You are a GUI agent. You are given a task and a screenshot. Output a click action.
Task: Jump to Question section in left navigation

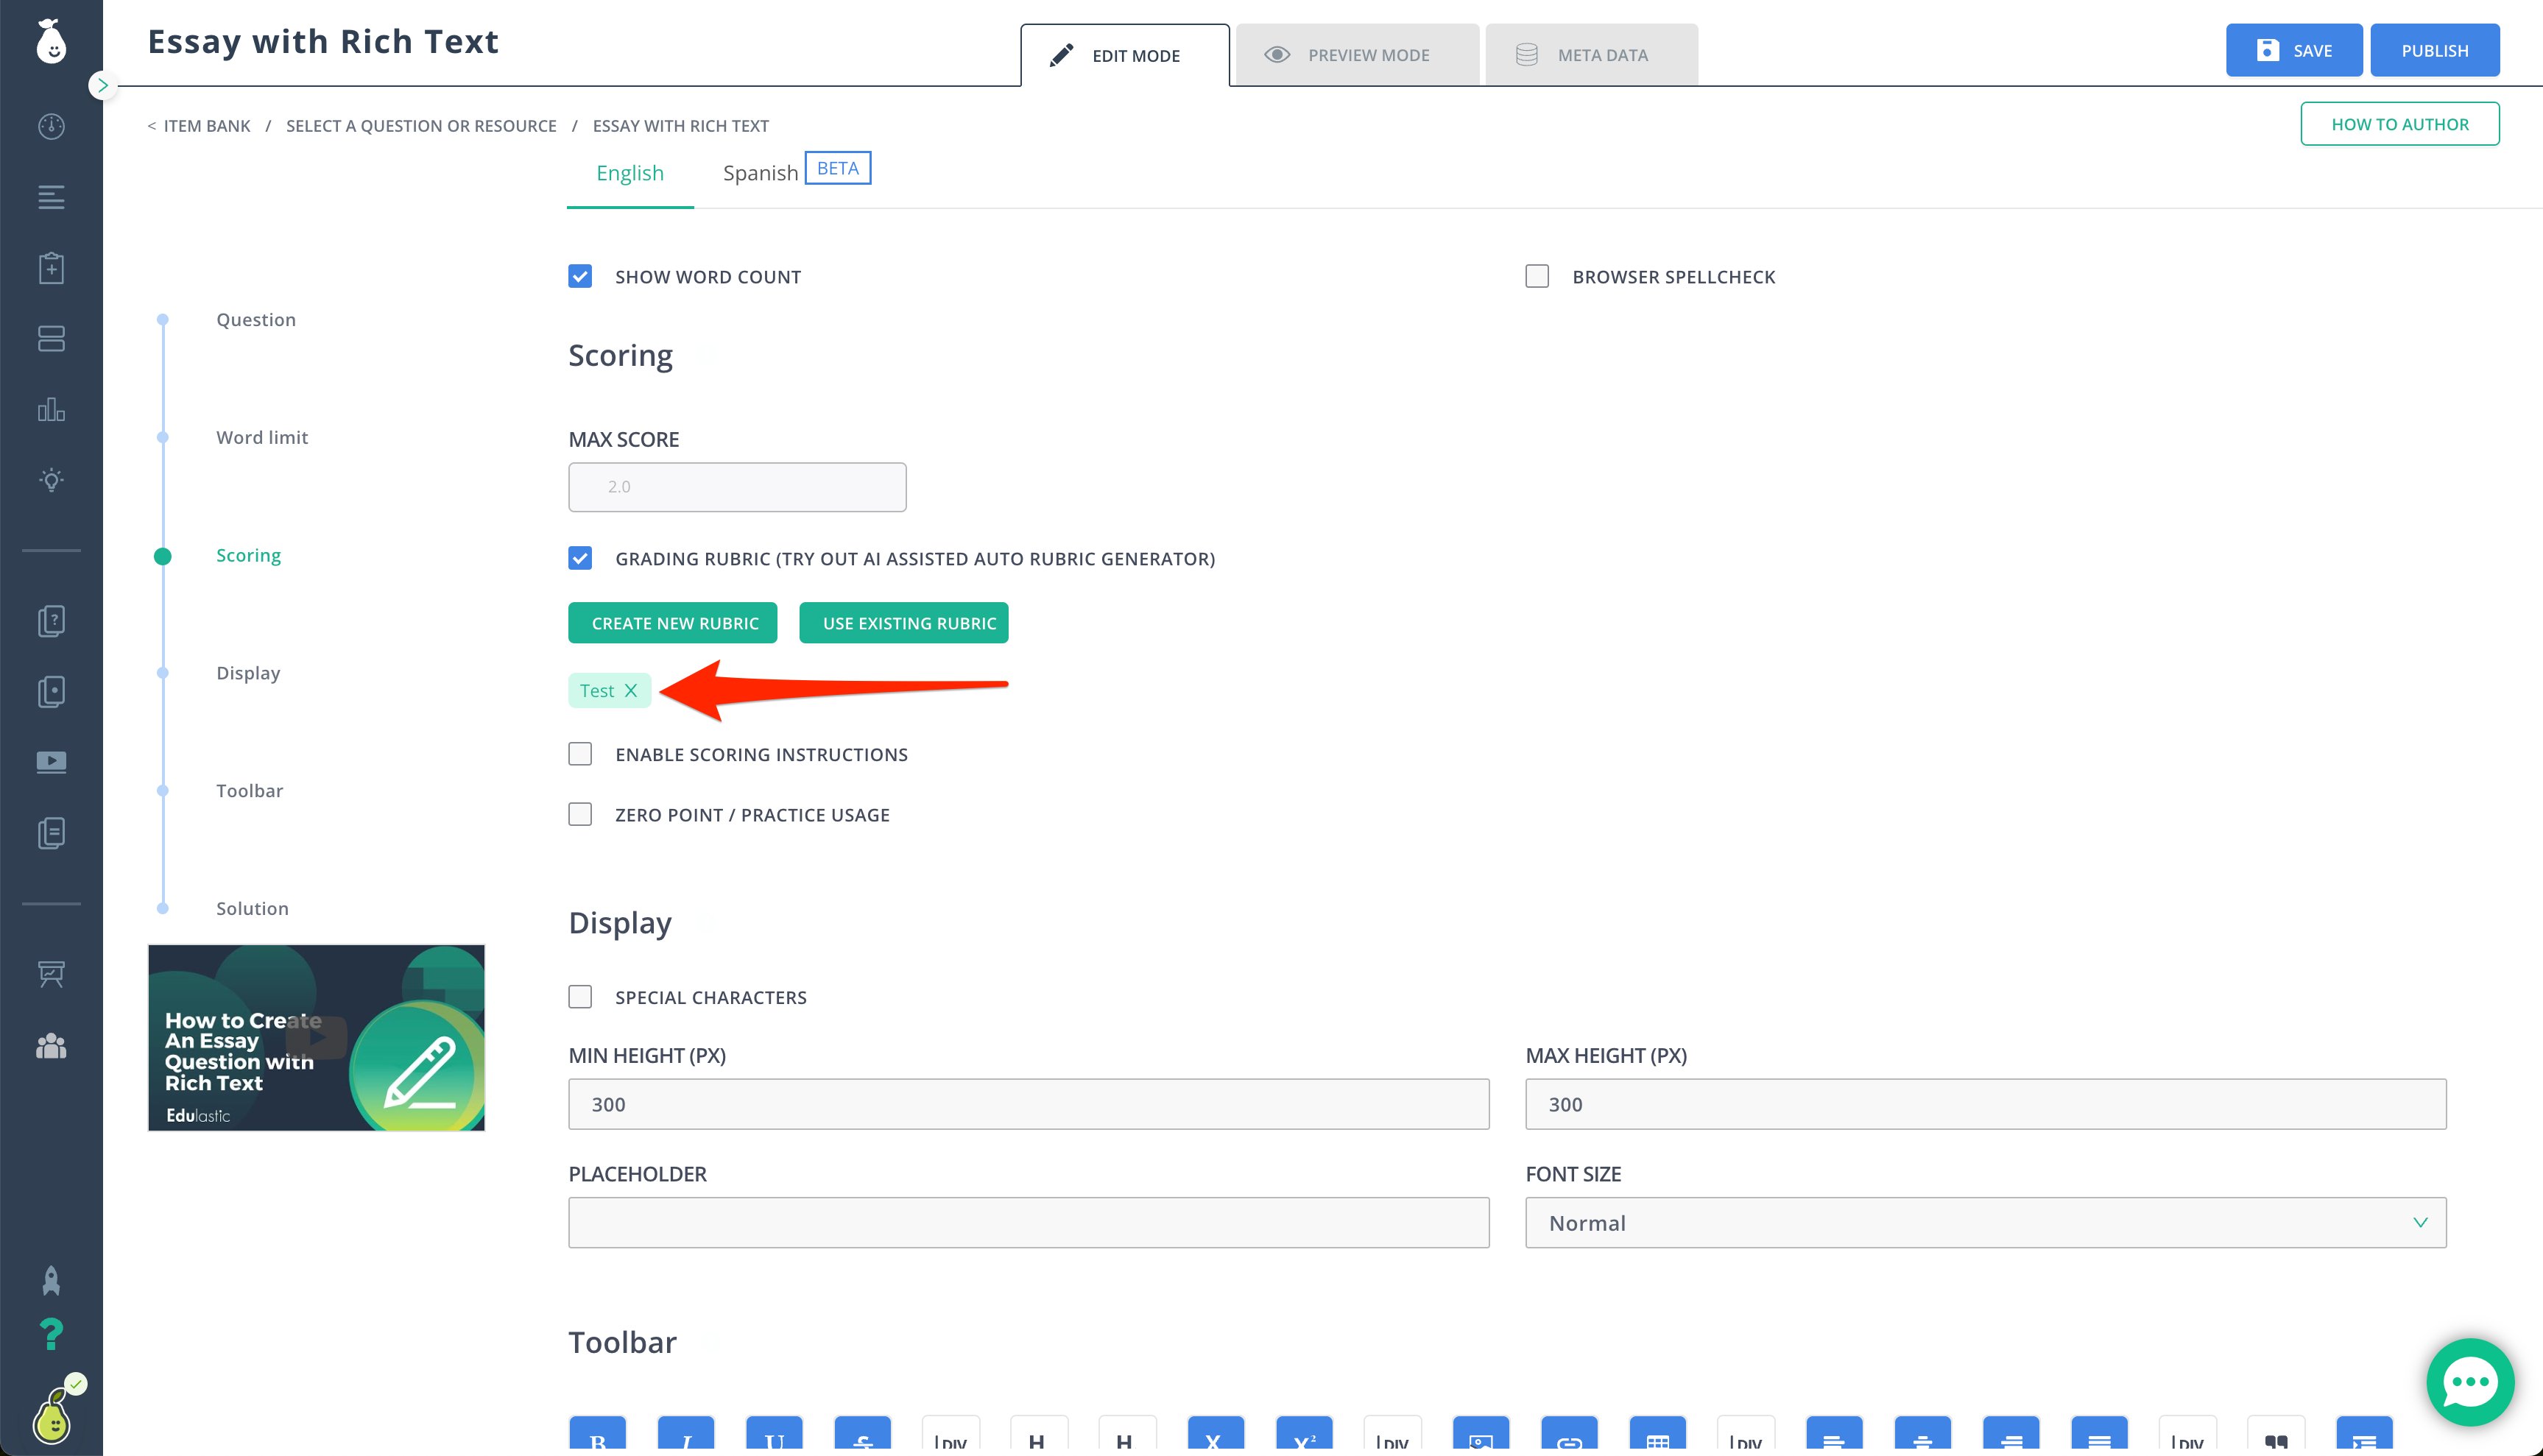click(256, 320)
